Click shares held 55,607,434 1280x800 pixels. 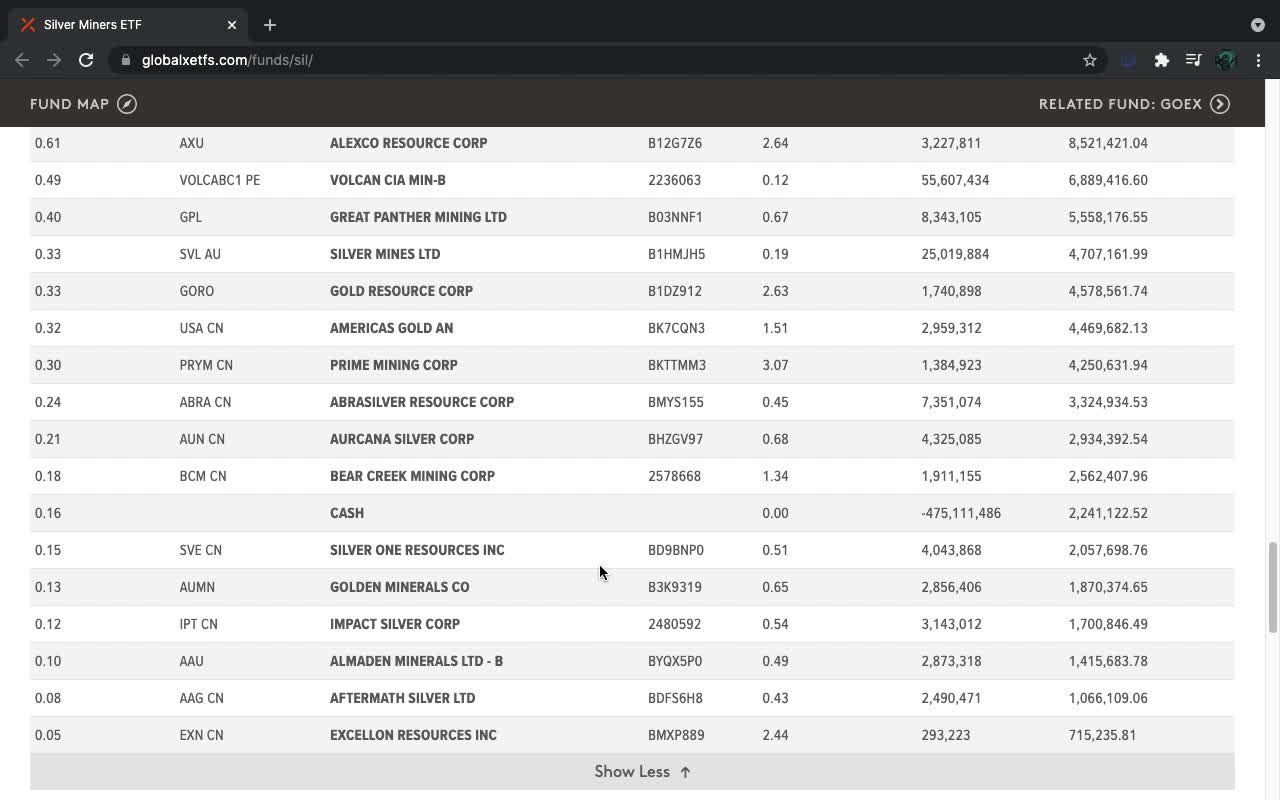coord(955,180)
